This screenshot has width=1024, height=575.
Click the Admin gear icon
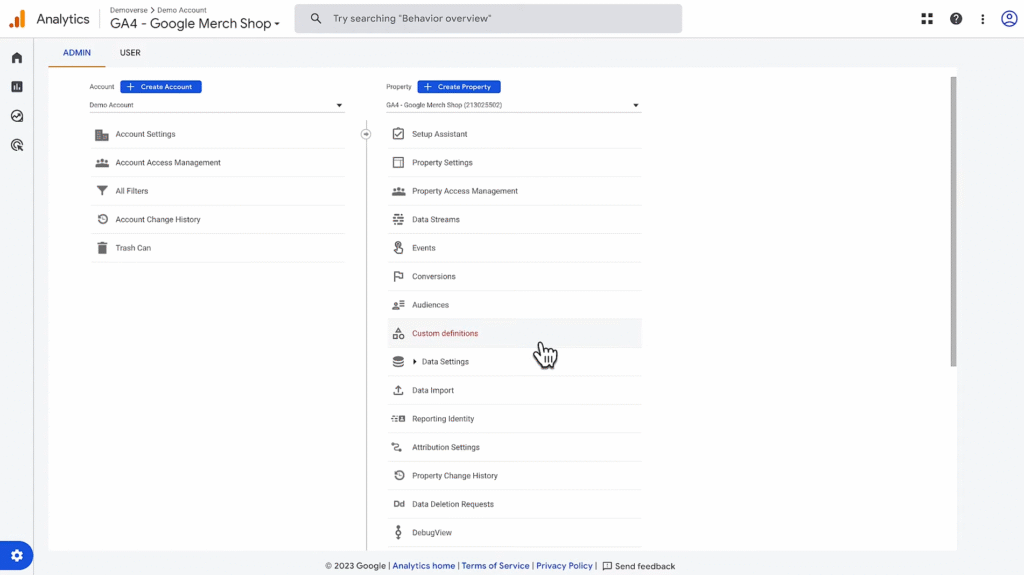click(x=17, y=555)
